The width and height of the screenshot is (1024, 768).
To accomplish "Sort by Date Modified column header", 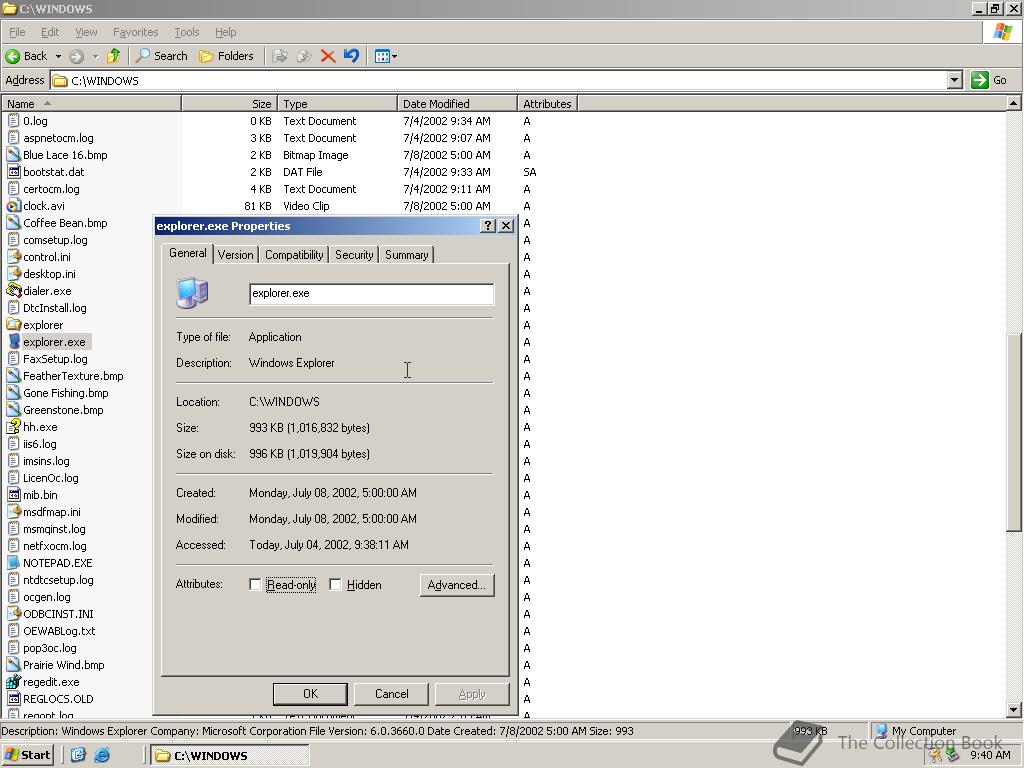I will point(457,104).
